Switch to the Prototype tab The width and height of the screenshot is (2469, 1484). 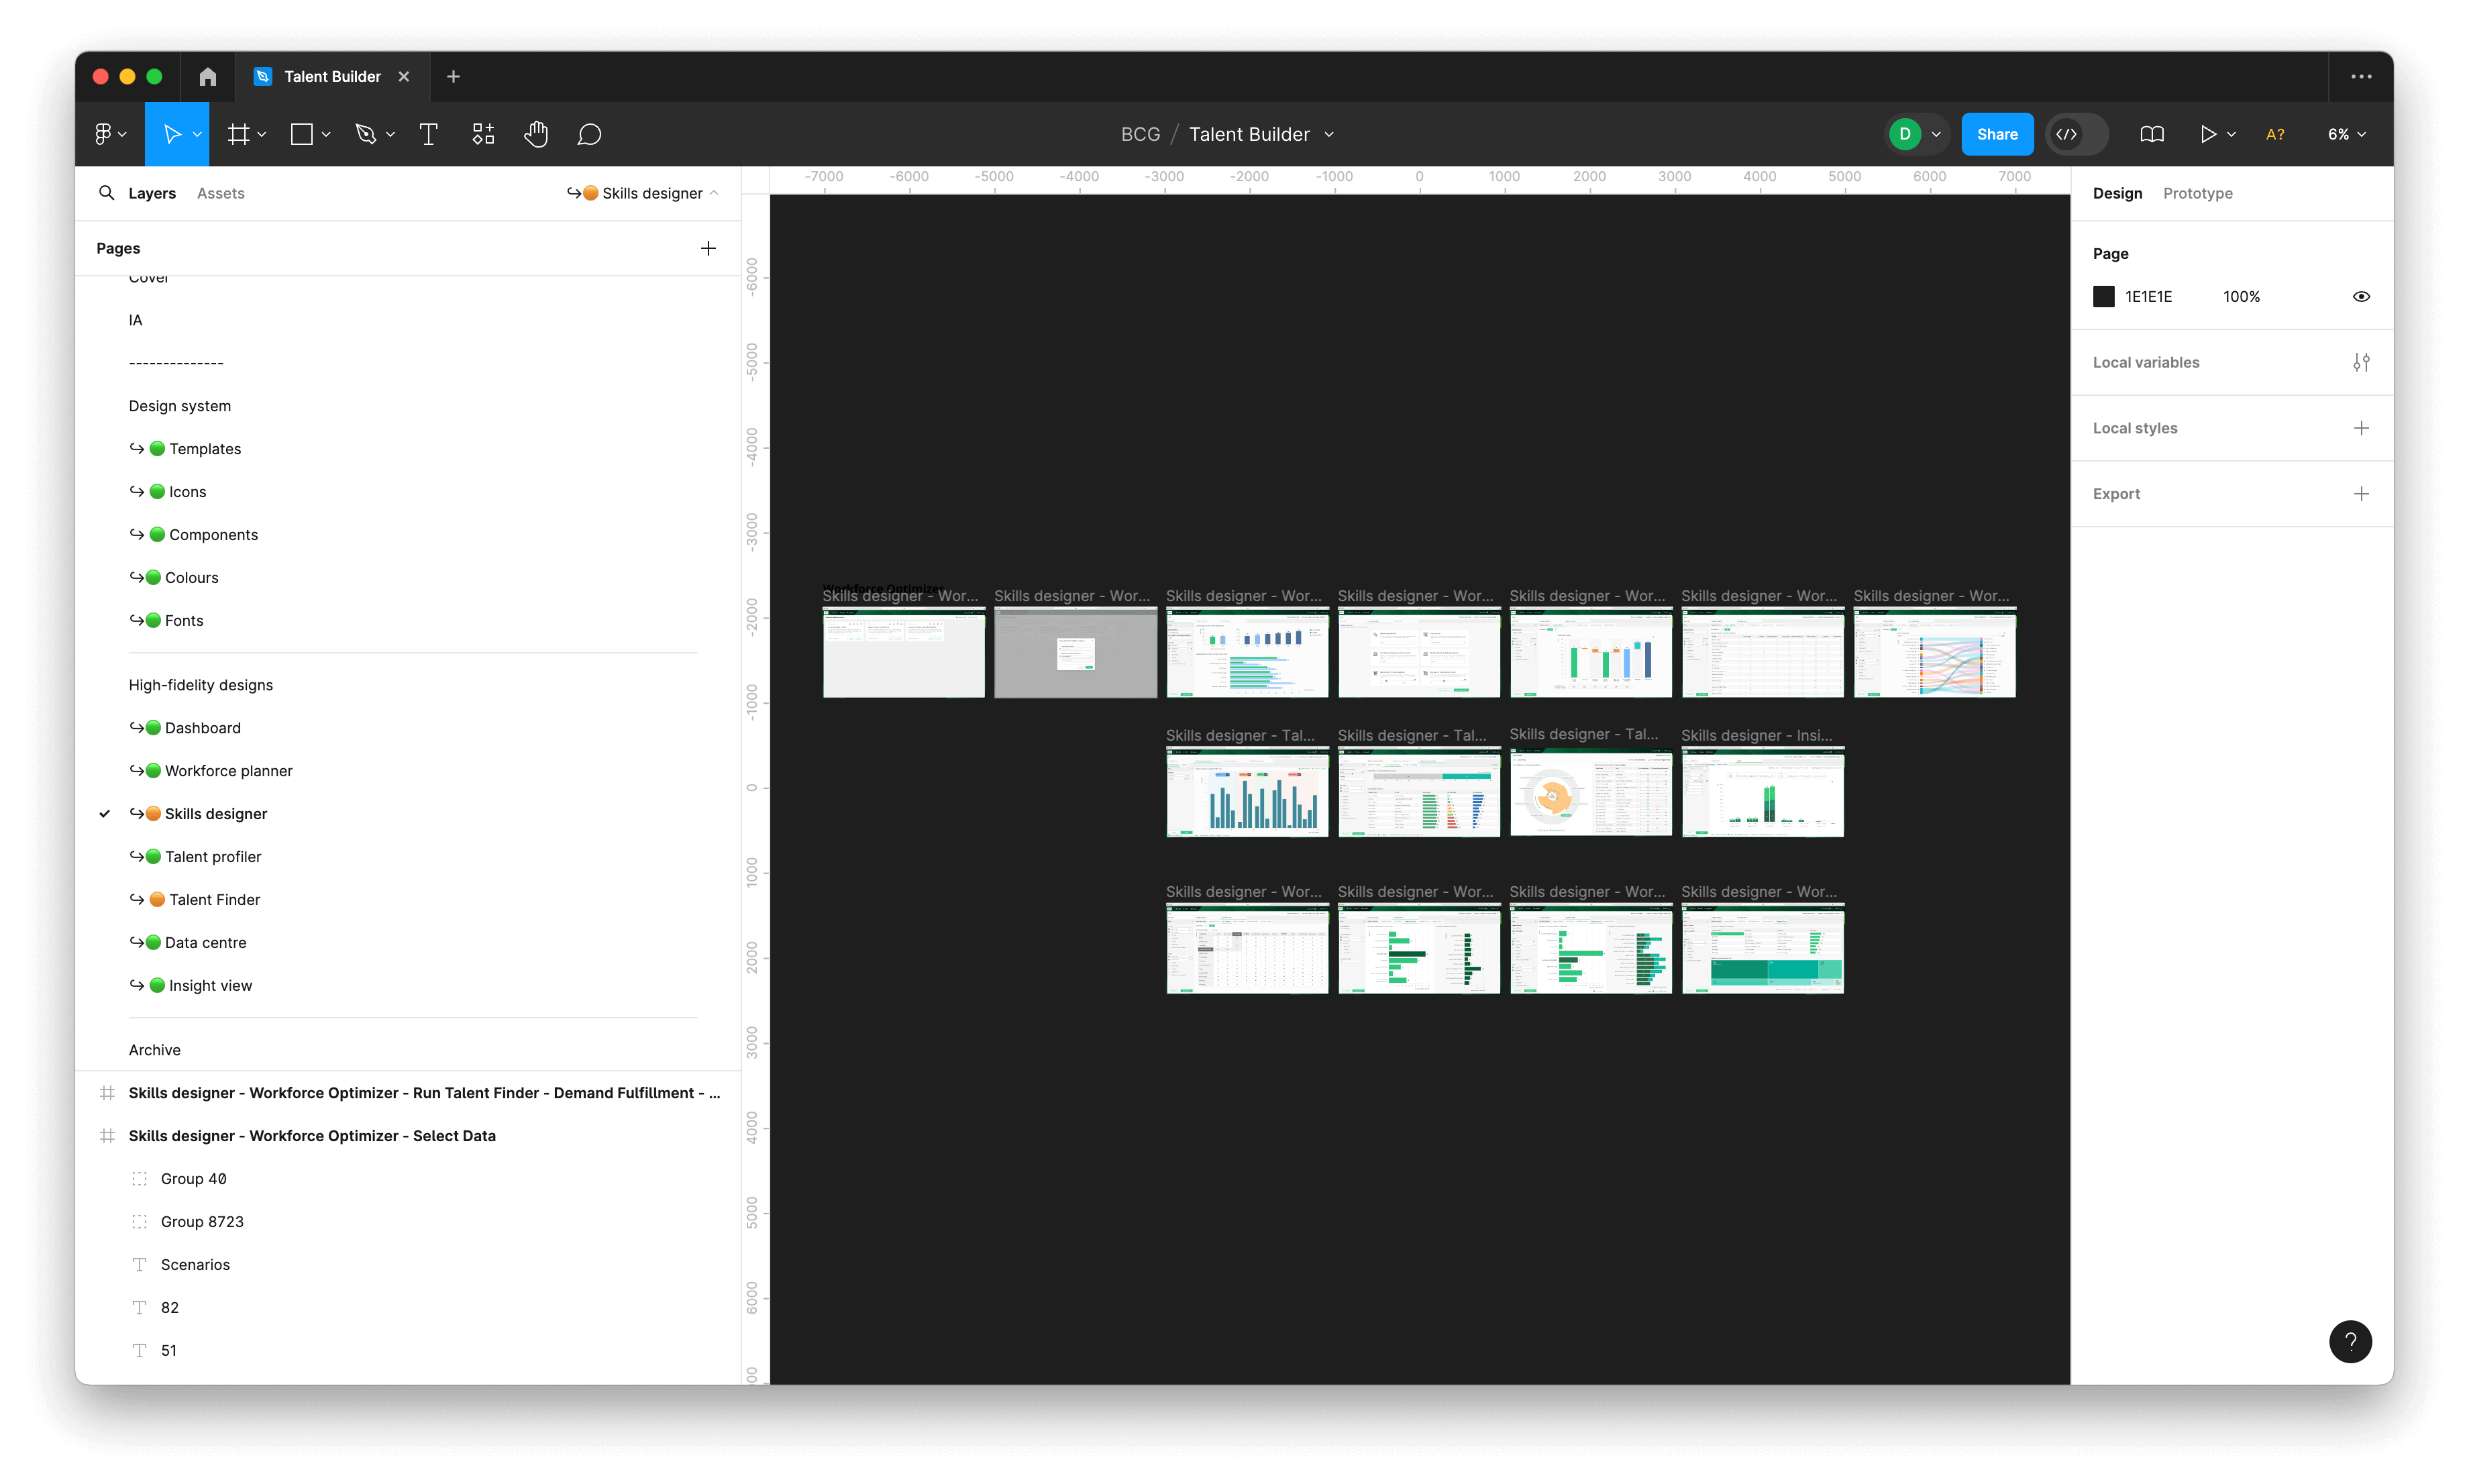point(2197,193)
